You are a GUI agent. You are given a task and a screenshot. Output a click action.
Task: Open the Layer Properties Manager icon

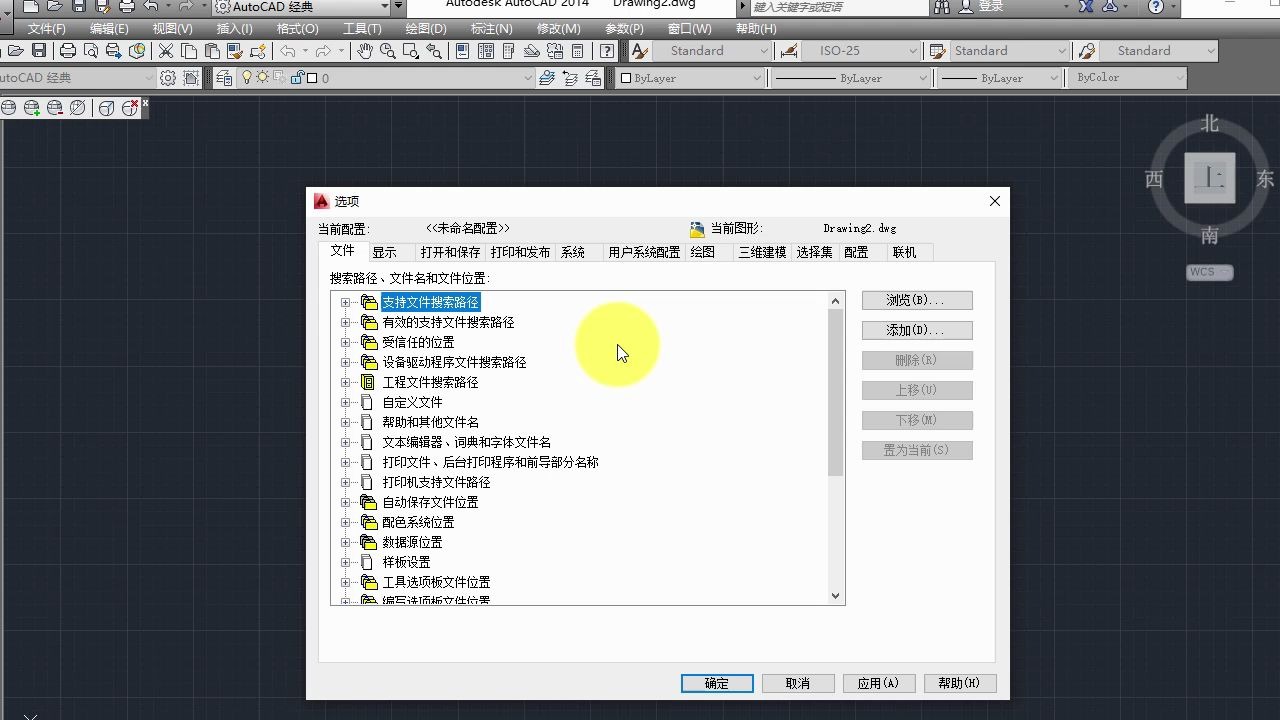pyautogui.click(x=223, y=78)
